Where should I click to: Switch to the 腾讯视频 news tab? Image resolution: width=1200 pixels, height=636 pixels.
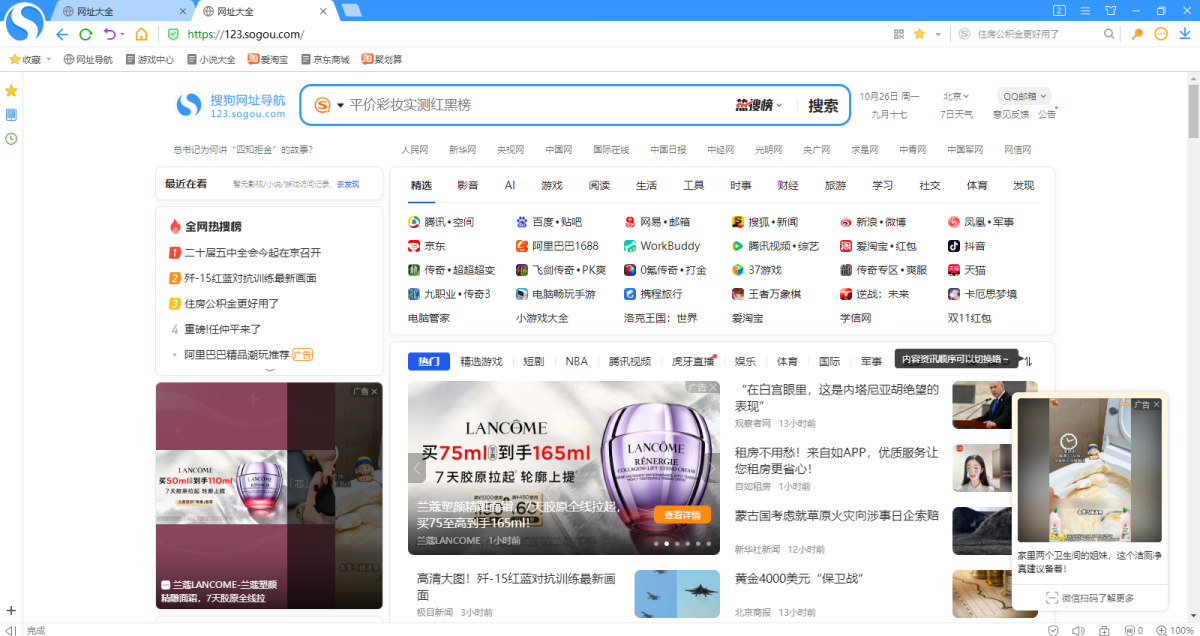tap(630, 361)
